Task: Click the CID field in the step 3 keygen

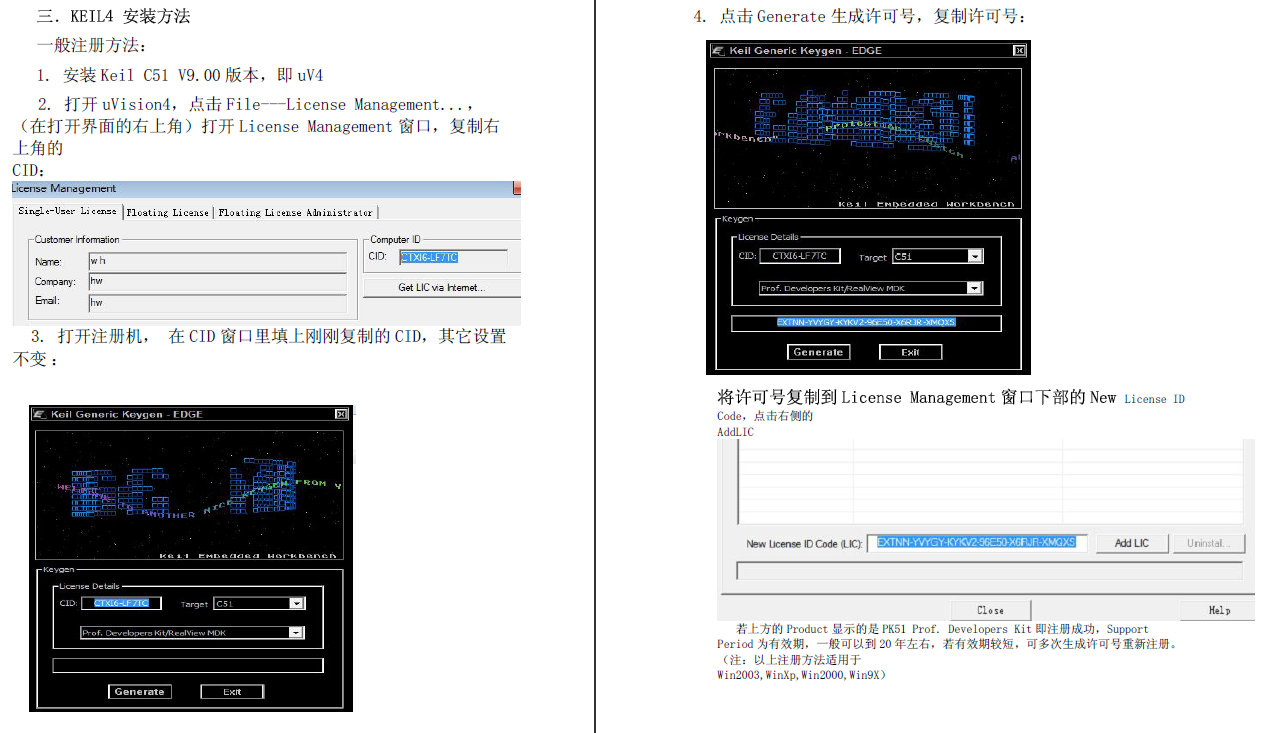Action: coord(121,603)
